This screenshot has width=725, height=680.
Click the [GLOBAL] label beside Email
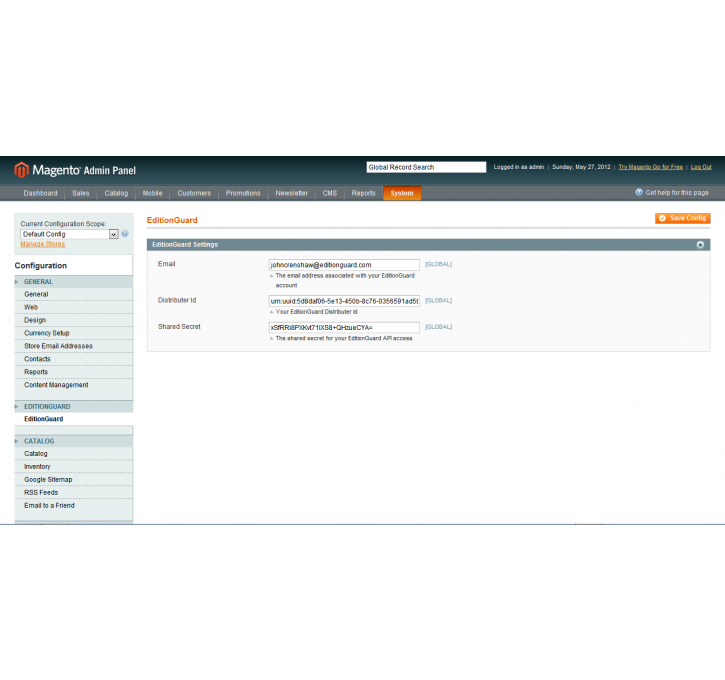click(438, 264)
